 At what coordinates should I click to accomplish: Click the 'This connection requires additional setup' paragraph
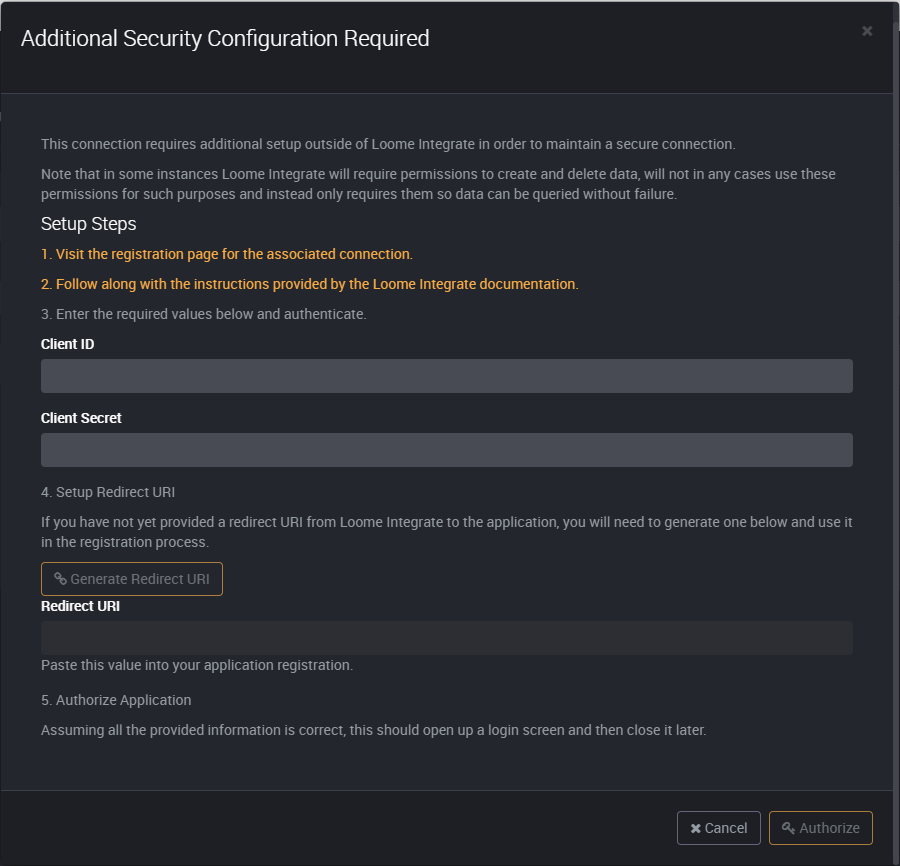tap(388, 144)
